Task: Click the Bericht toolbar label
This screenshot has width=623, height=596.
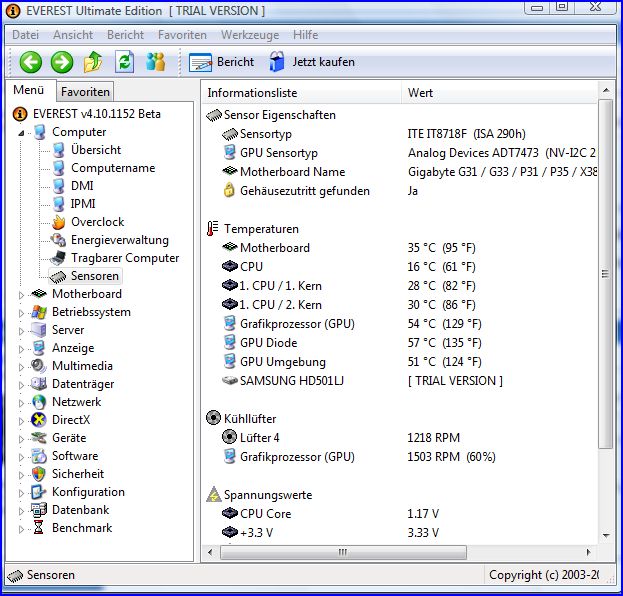Action: point(236,62)
